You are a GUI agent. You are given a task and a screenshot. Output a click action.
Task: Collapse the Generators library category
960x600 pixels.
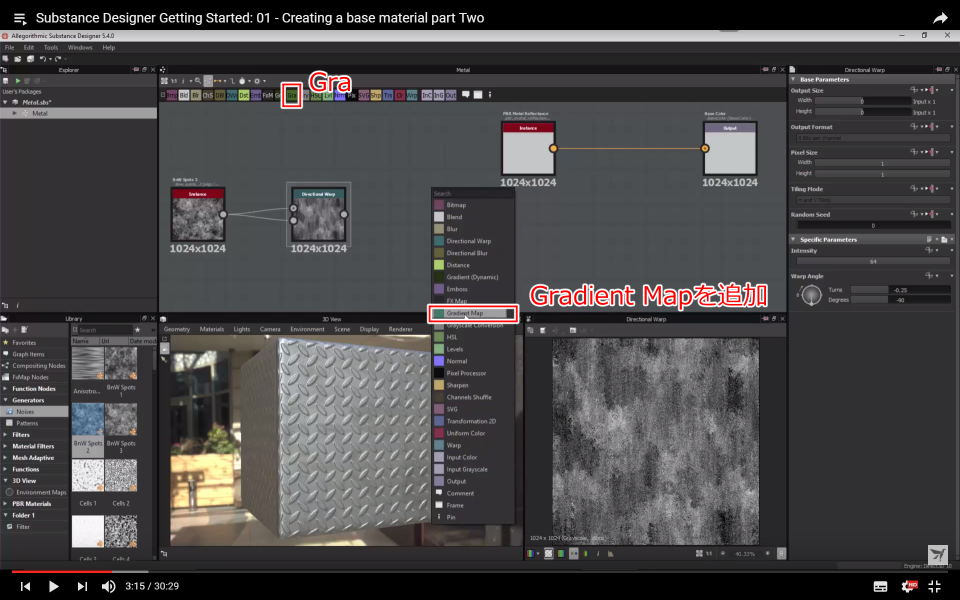[6, 400]
